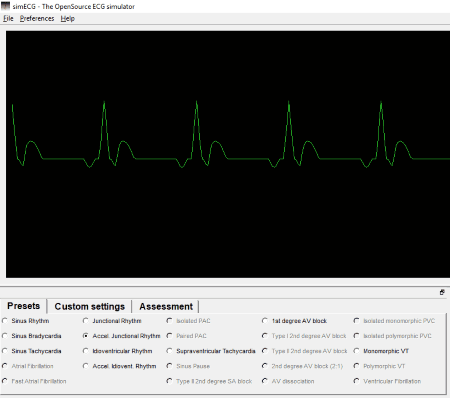Switch to the Custom settings tab
The image size is (450, 398).
tap(90, 306)
